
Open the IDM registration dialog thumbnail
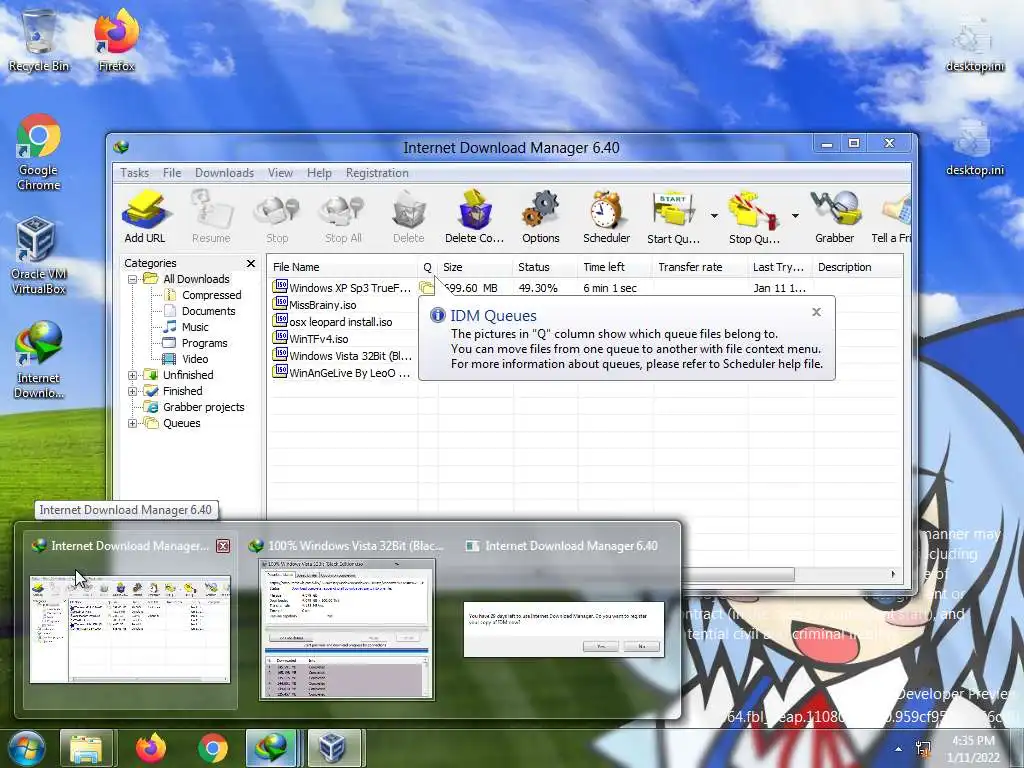tap(564, 630)
